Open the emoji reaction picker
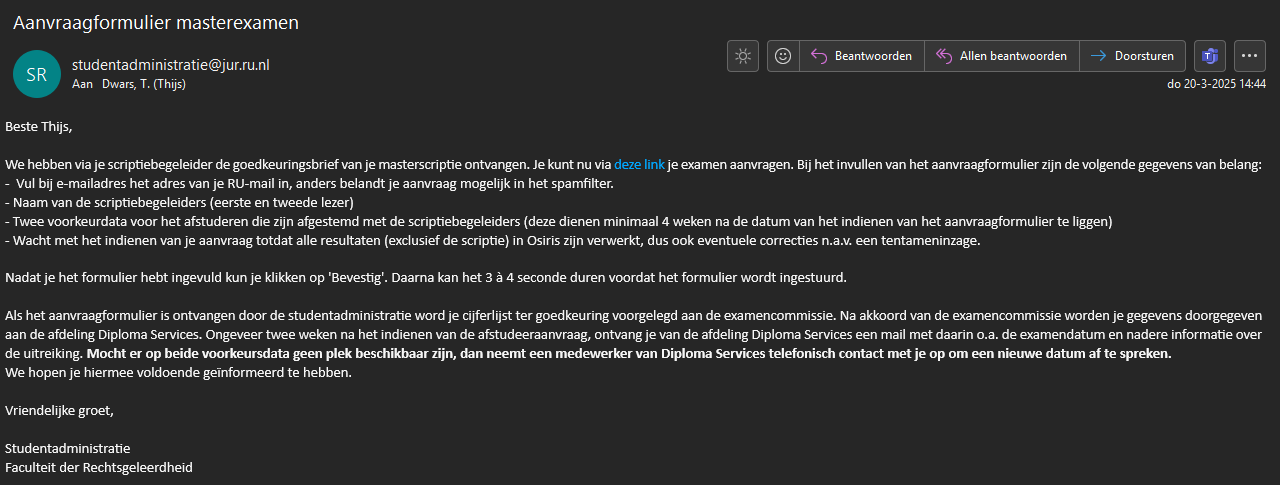1280x485 pixels. click(783, 56)
